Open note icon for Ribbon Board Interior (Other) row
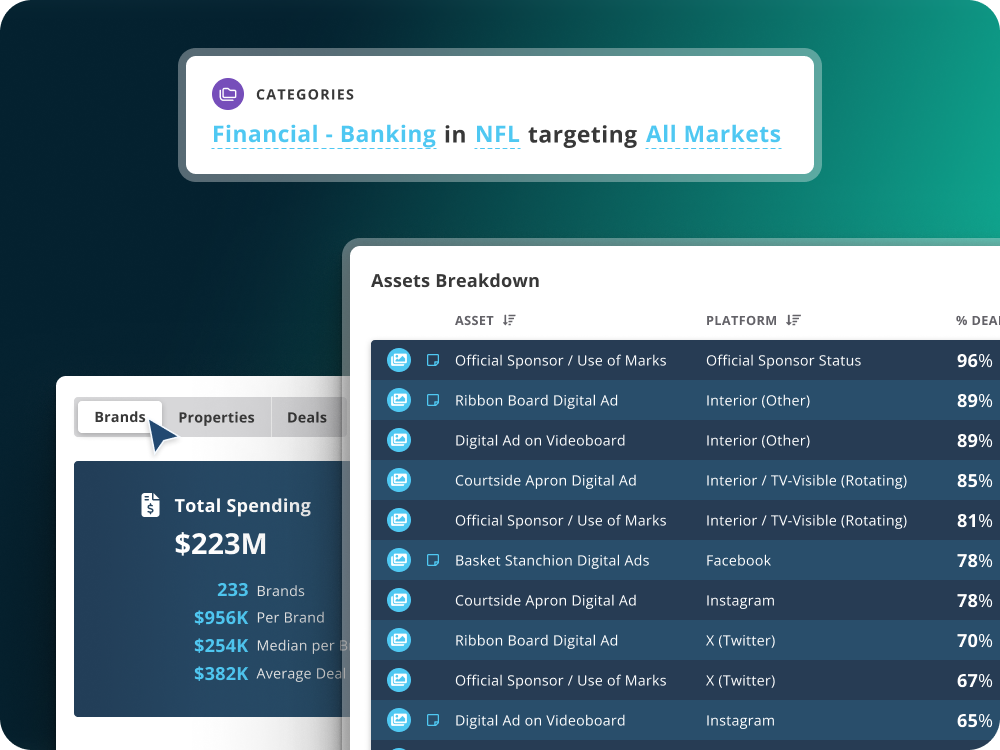1000x750 pixels. pyautogui.click(x=432, y=401)
